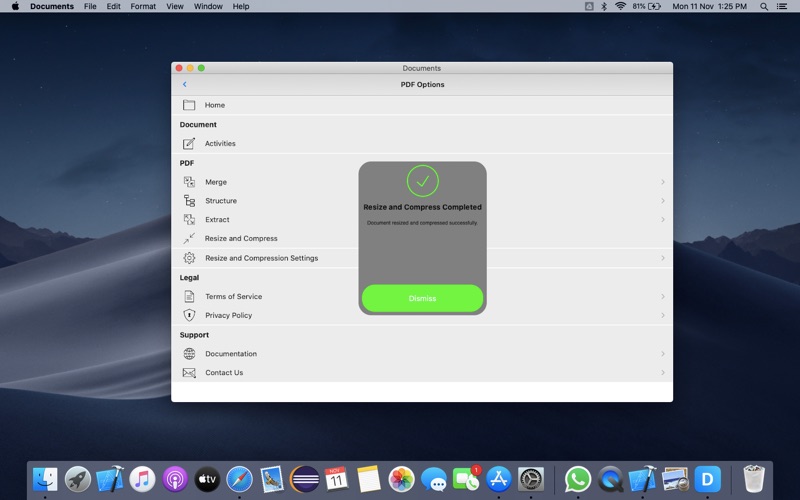Image resolution: width=800 pixels, height=500 pixels.
Task: Open Finder from the dock
Action: tap(45, 480)
